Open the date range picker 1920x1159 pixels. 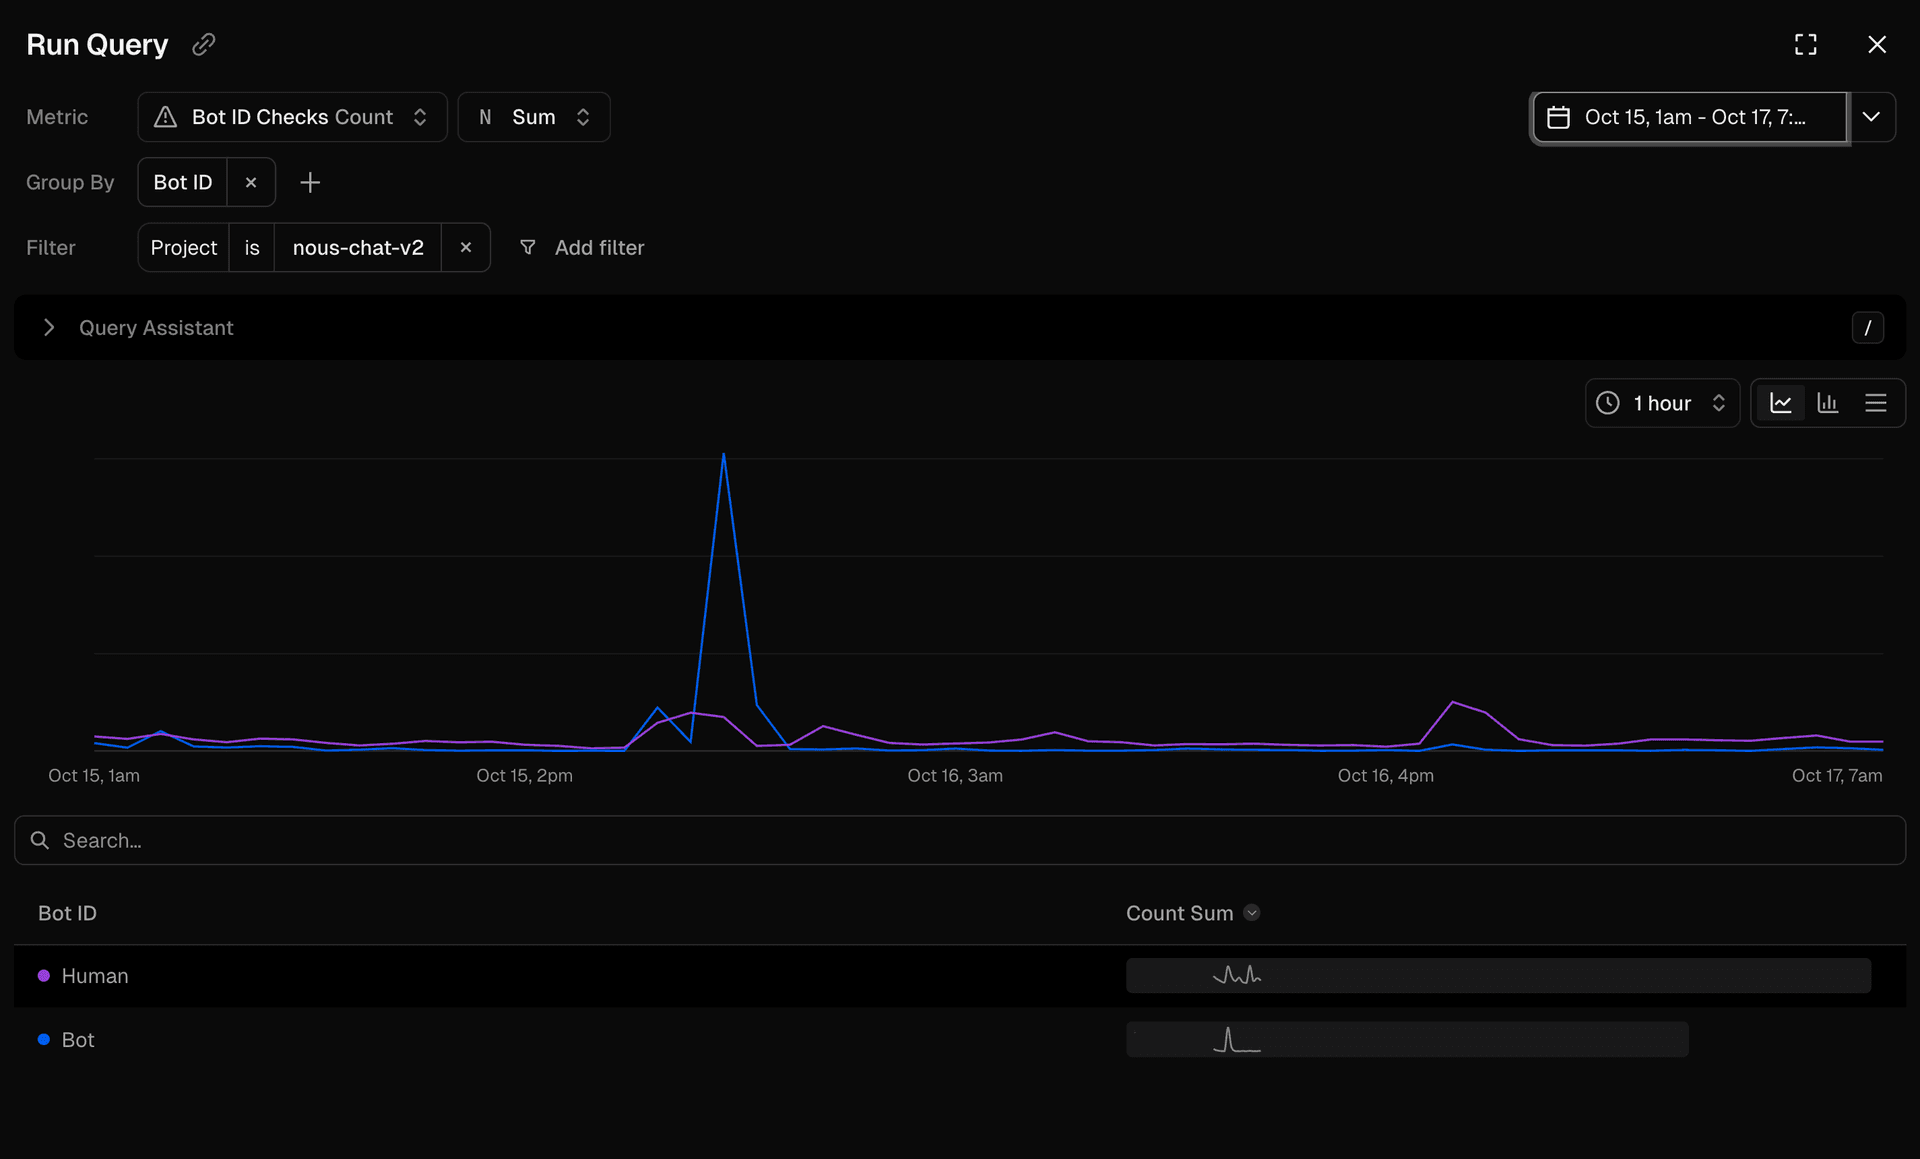1690,117
